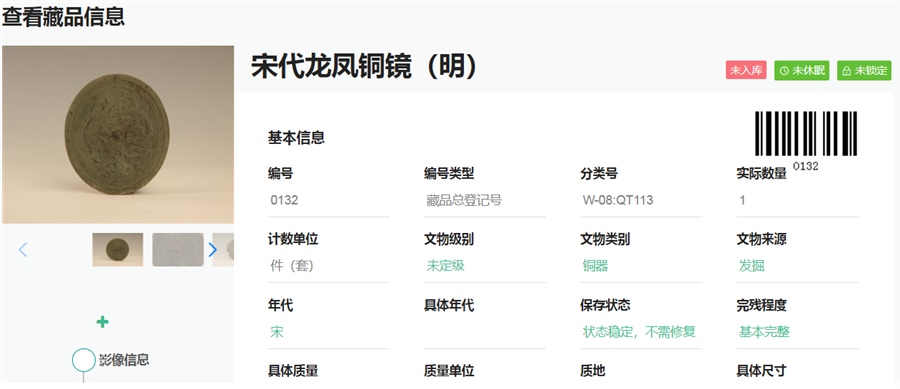Click the 质量单位 field label
Viewport: 900px width, 389px height.
coord(449,371)
